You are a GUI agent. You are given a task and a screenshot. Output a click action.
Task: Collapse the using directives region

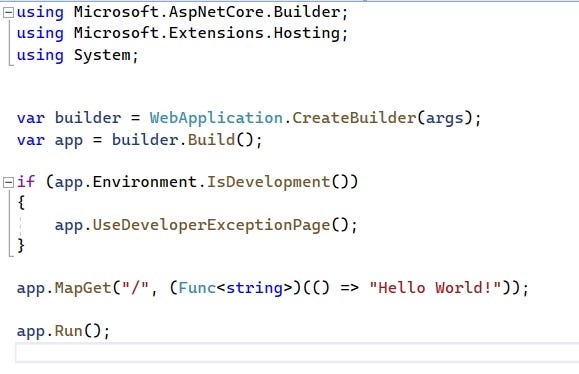[8, 13]
